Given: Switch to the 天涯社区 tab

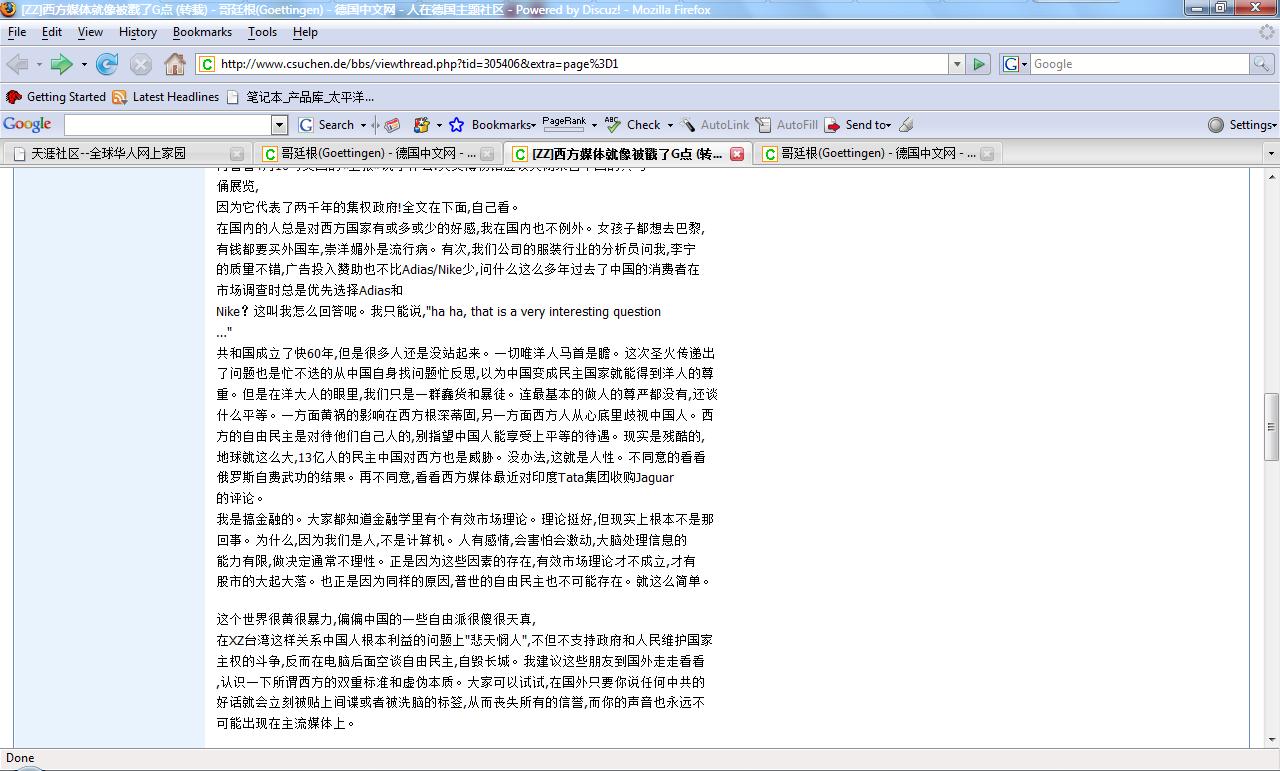Looking at the screenshot, I should (126, 153).
